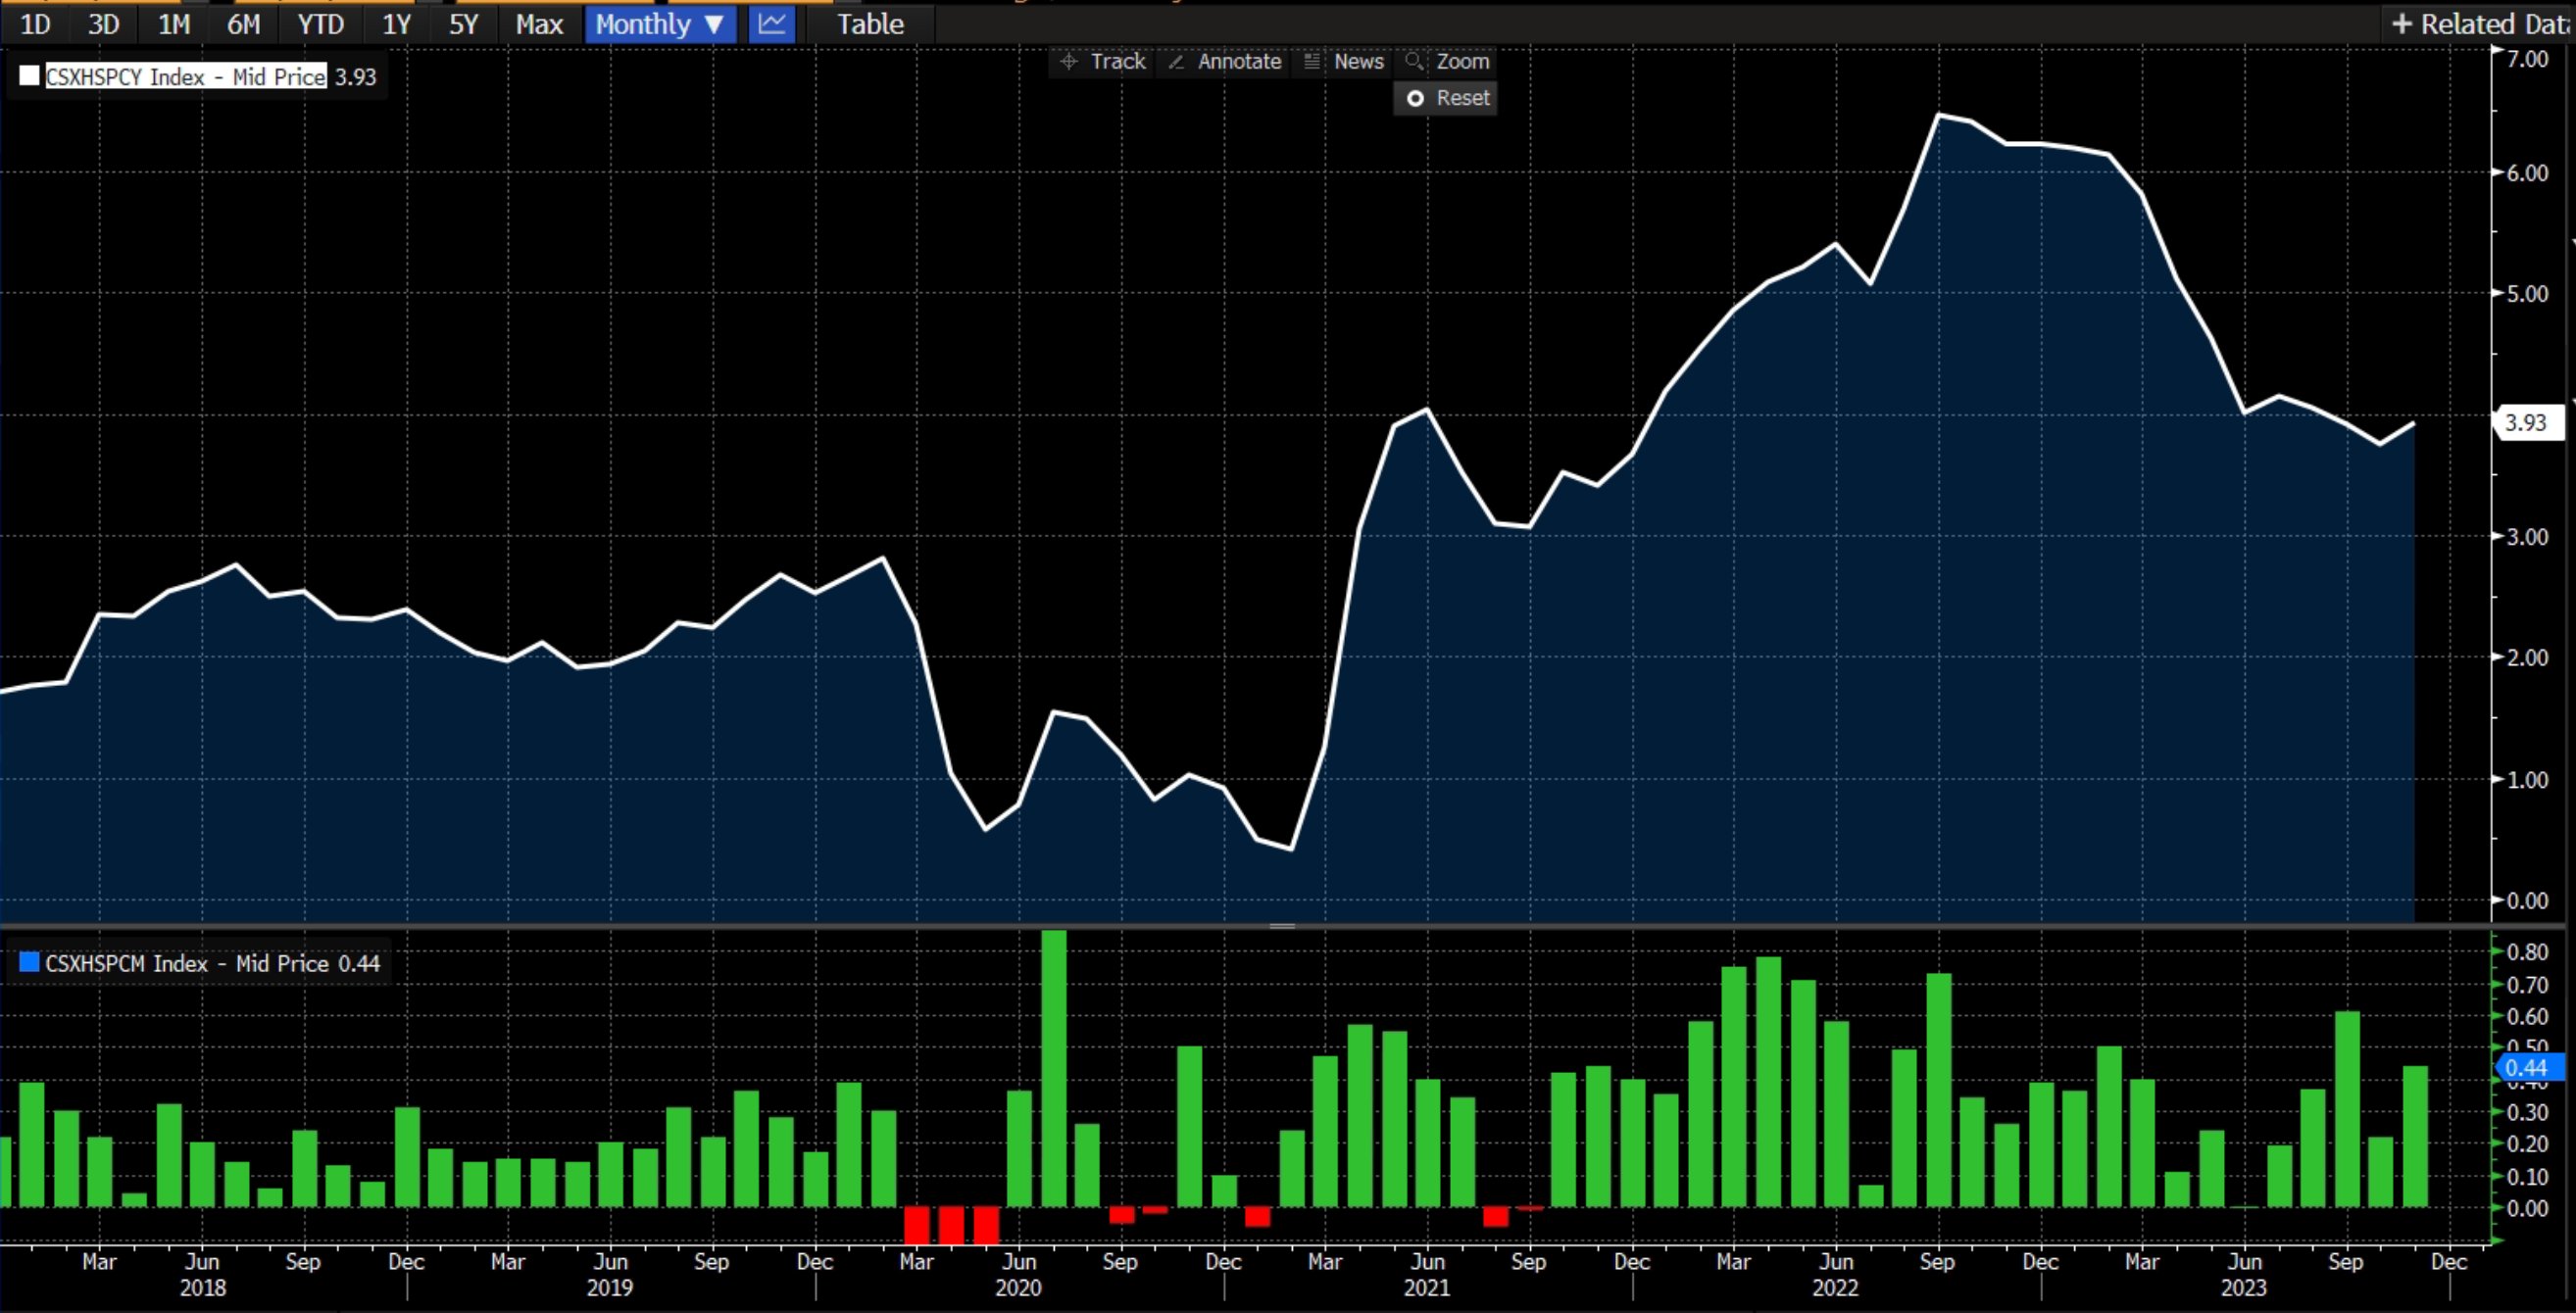Click the line chart type icon

click(x=771, y=24)
